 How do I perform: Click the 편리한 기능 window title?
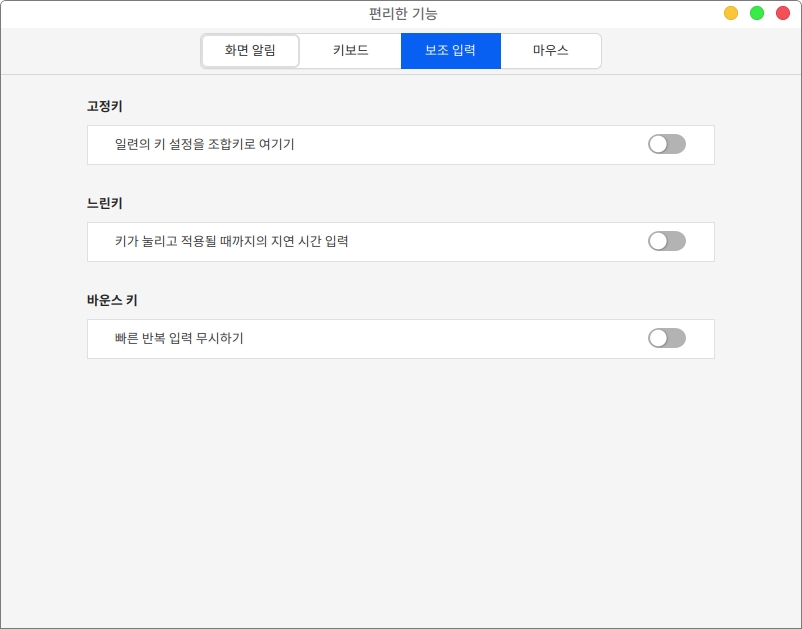click(x=403, y=14)
